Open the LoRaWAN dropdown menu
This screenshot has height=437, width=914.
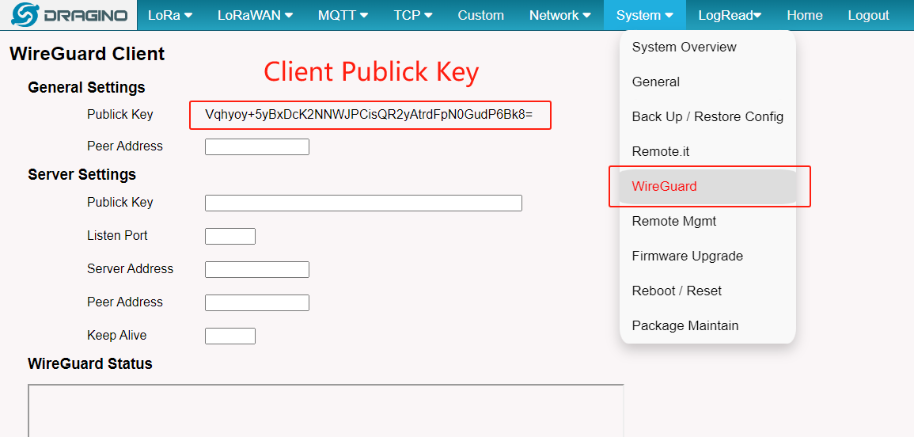click(x=255, y=16)
